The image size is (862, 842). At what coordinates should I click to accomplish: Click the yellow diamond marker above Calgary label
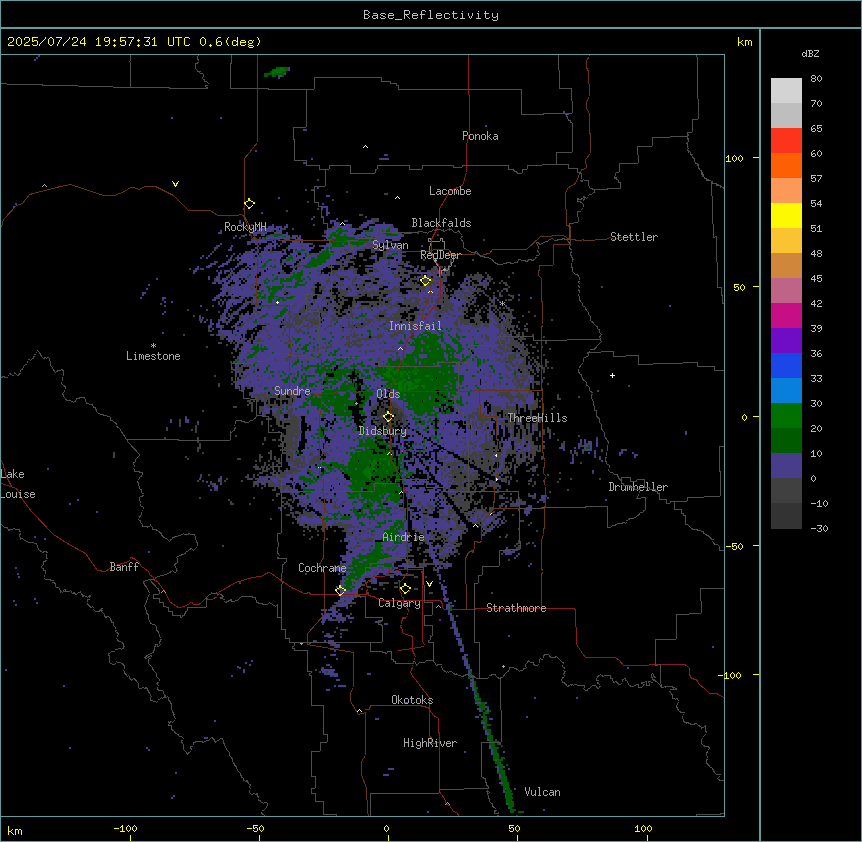405,589
